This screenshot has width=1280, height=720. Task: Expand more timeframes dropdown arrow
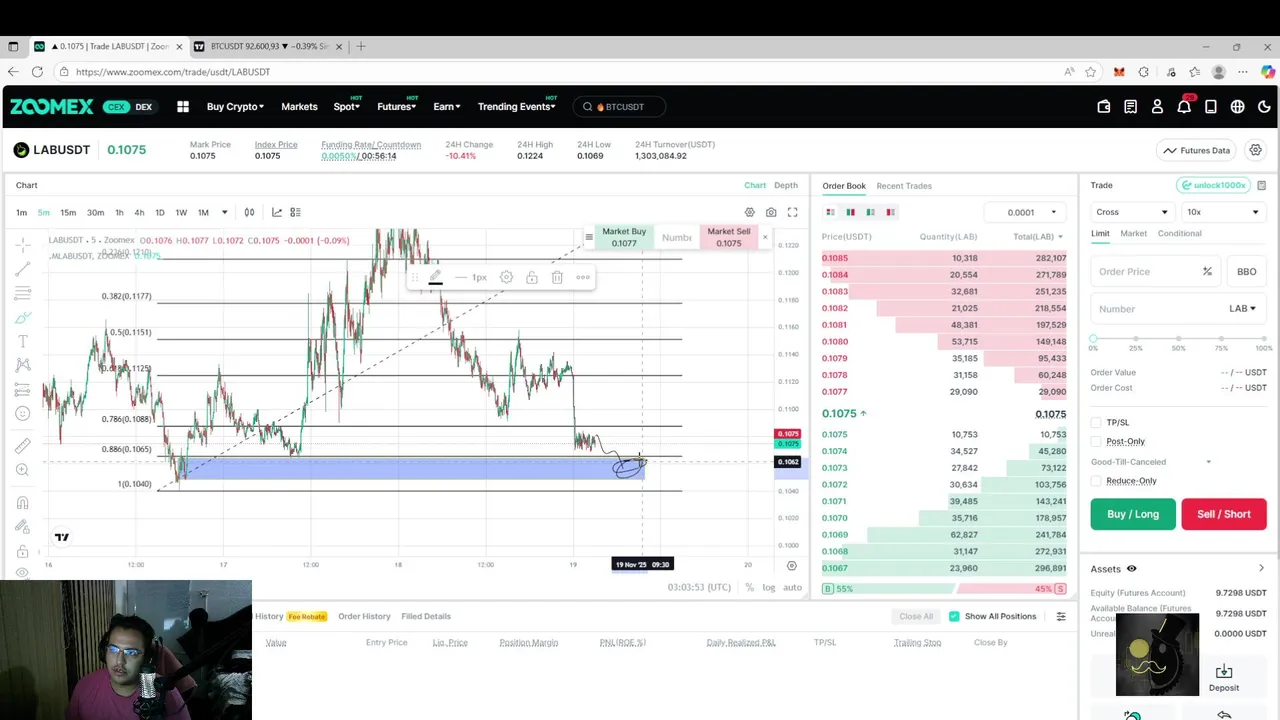224,212
